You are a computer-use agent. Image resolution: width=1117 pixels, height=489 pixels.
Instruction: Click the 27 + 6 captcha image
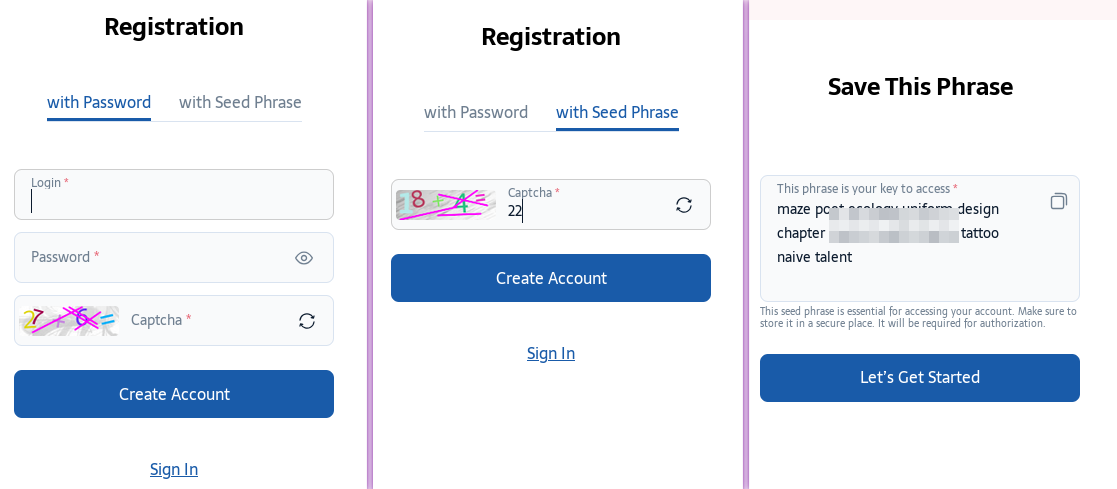tap(69, 321)
